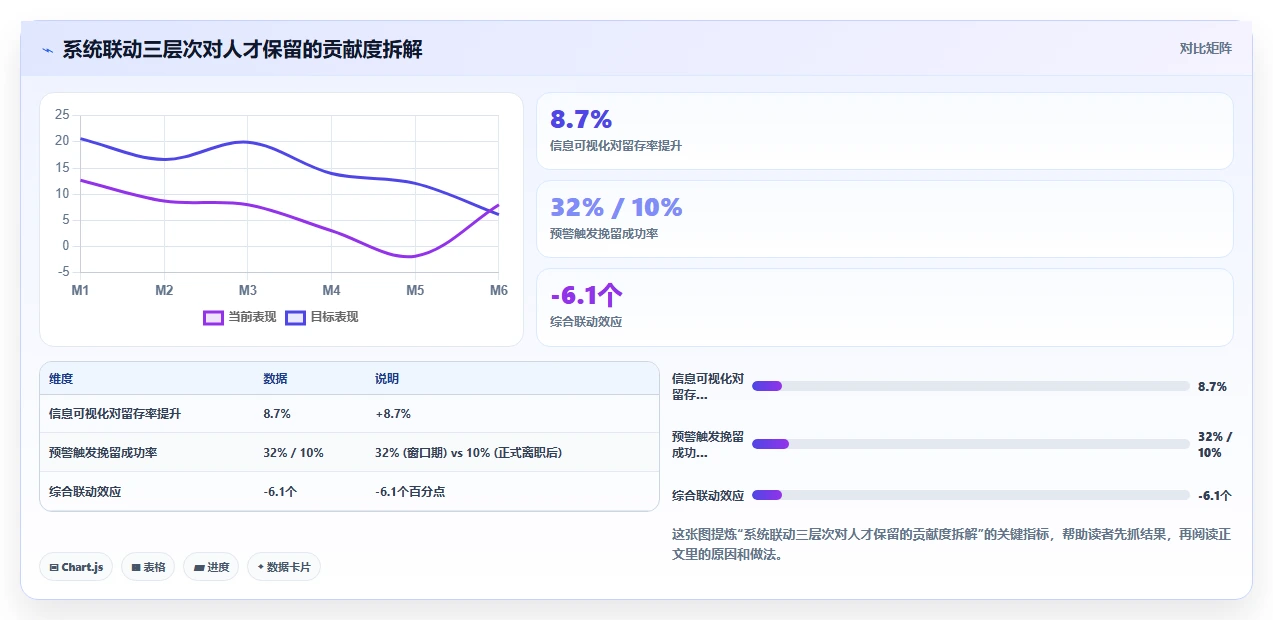Click the 综合联动效应 progress bar
The width and height of the screenshot is (1273, 620).
(970, 495)
